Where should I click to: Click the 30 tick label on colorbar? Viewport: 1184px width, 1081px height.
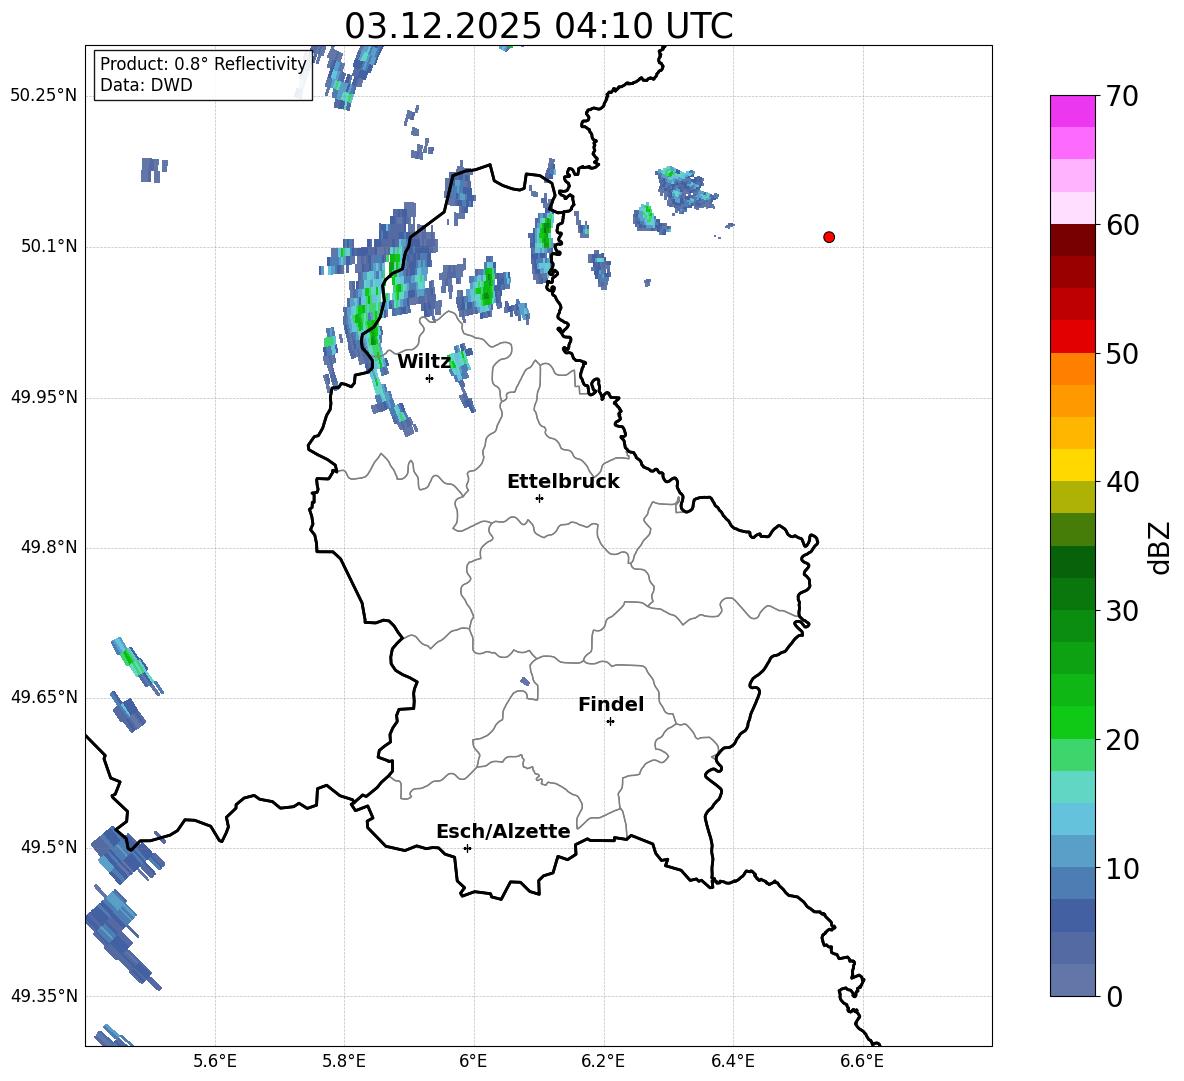tap(1122, 611)
